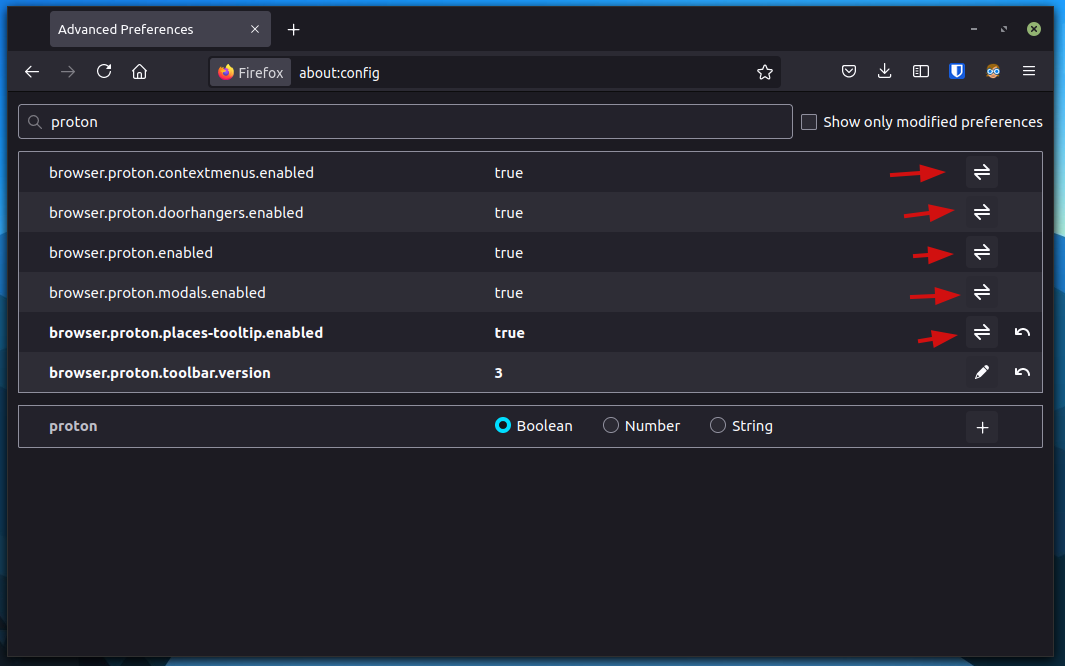The width and height of the screenshot is (1065, 666).
Task: Toggle browser.proton.contextmenus.enabled preference
Action: (981, 172)
